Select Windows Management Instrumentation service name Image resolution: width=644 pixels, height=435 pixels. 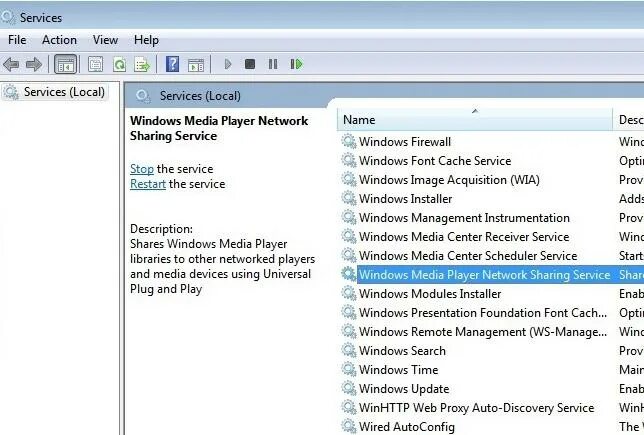pos(464,218)
